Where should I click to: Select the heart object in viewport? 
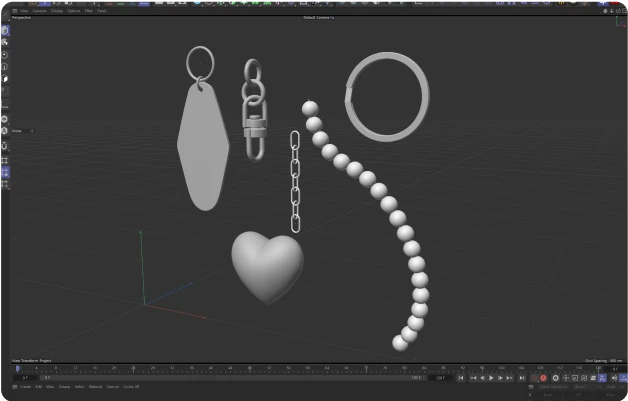pyautogui.click(x=268, y=267)
